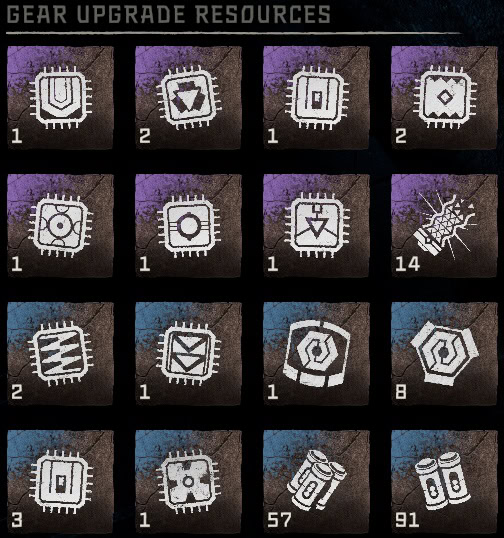This screenshot has height=538, width=504.
Task: Select purple door-symbol coil, count 1
Action: [316, 98]
